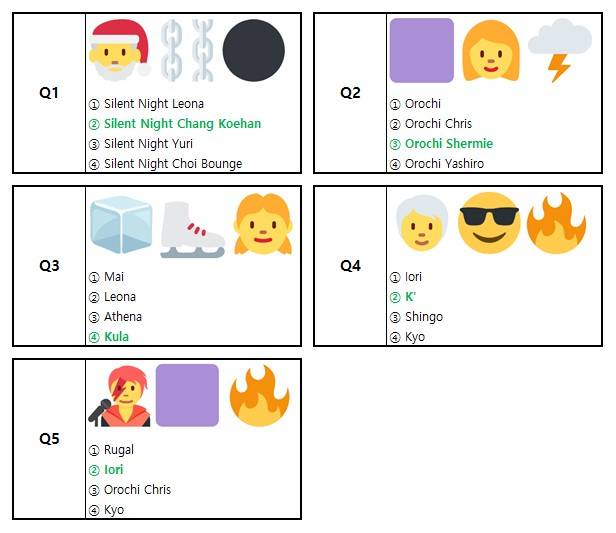Screen dimensions: 616x533
Task: Select answer Silent Night Chang Koehan
Action: tap(182, 124)
